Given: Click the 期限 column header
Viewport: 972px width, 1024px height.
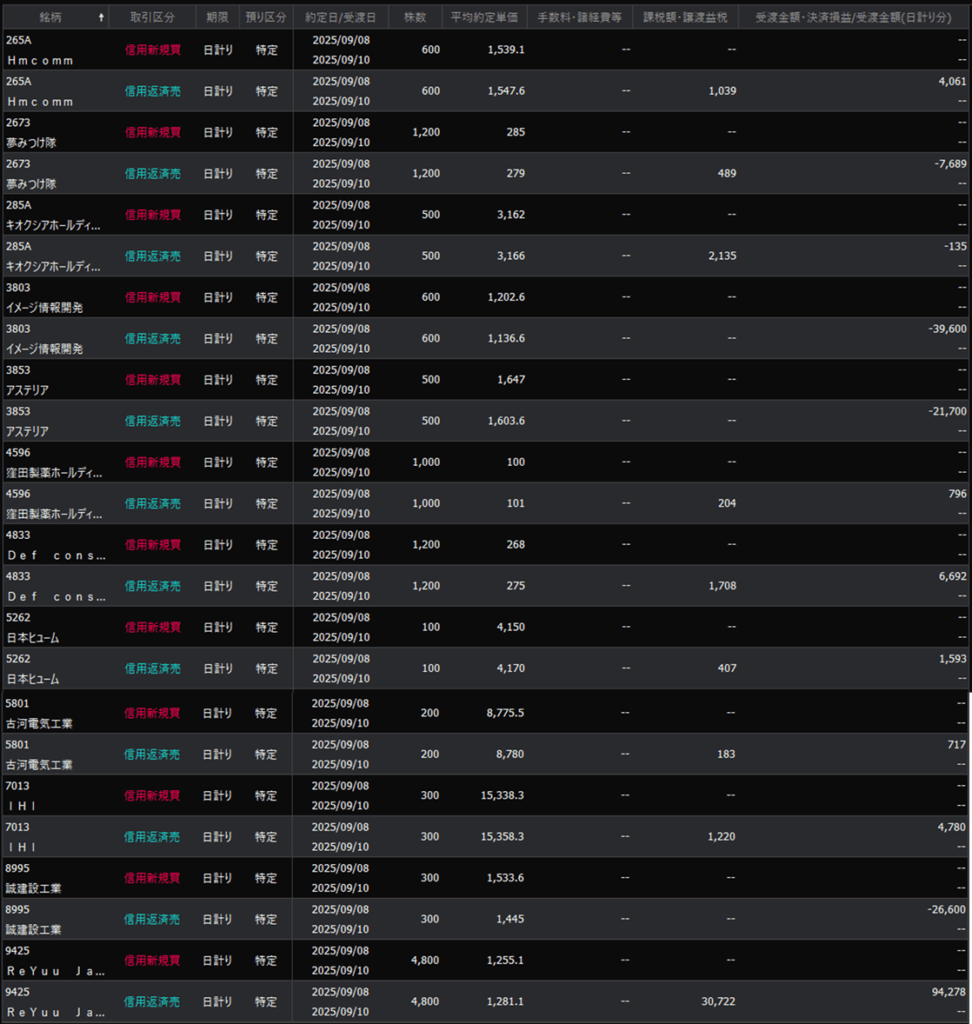Looking at the screenshot, I should (x=217, y=18).
